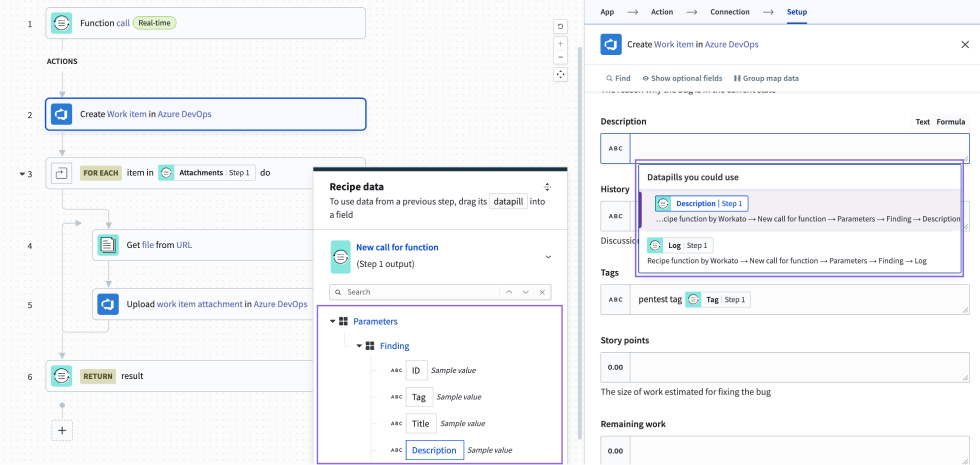Click the Tag datapill in Finding tree
This screenshot has width=980, height=465.
click(418, 397)
